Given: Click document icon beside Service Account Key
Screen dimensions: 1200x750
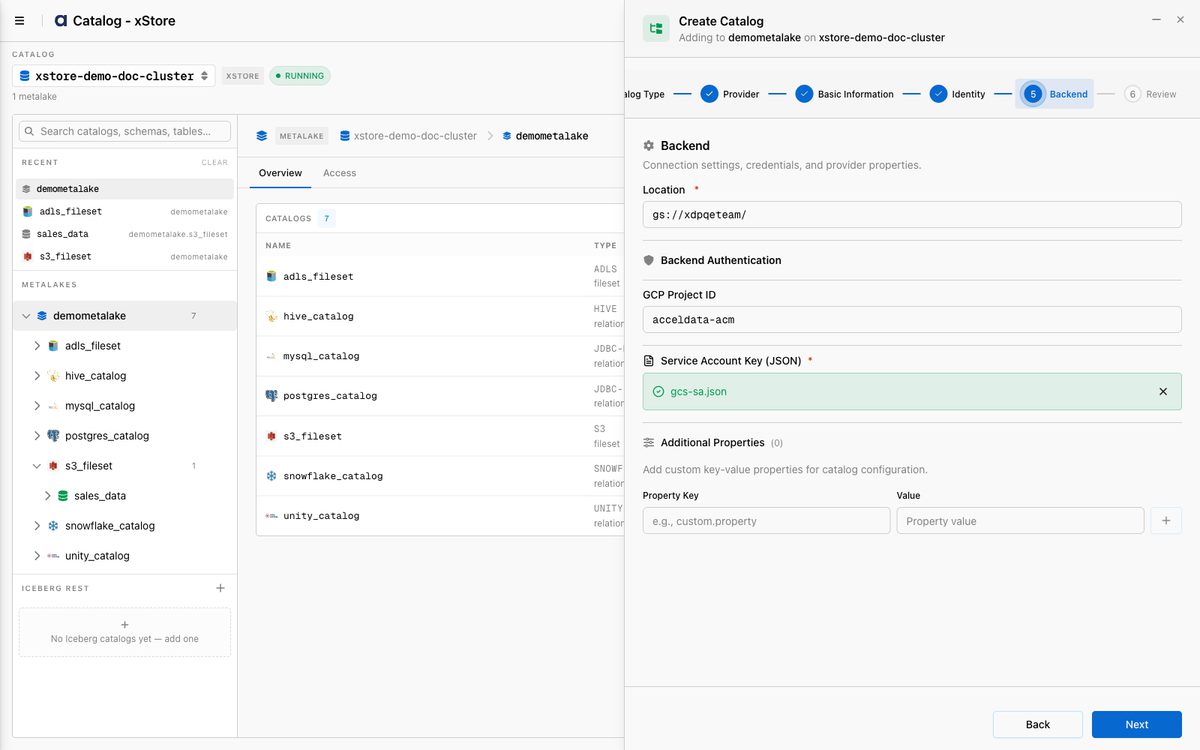Looking at the screenshot, I should [649, 360].
